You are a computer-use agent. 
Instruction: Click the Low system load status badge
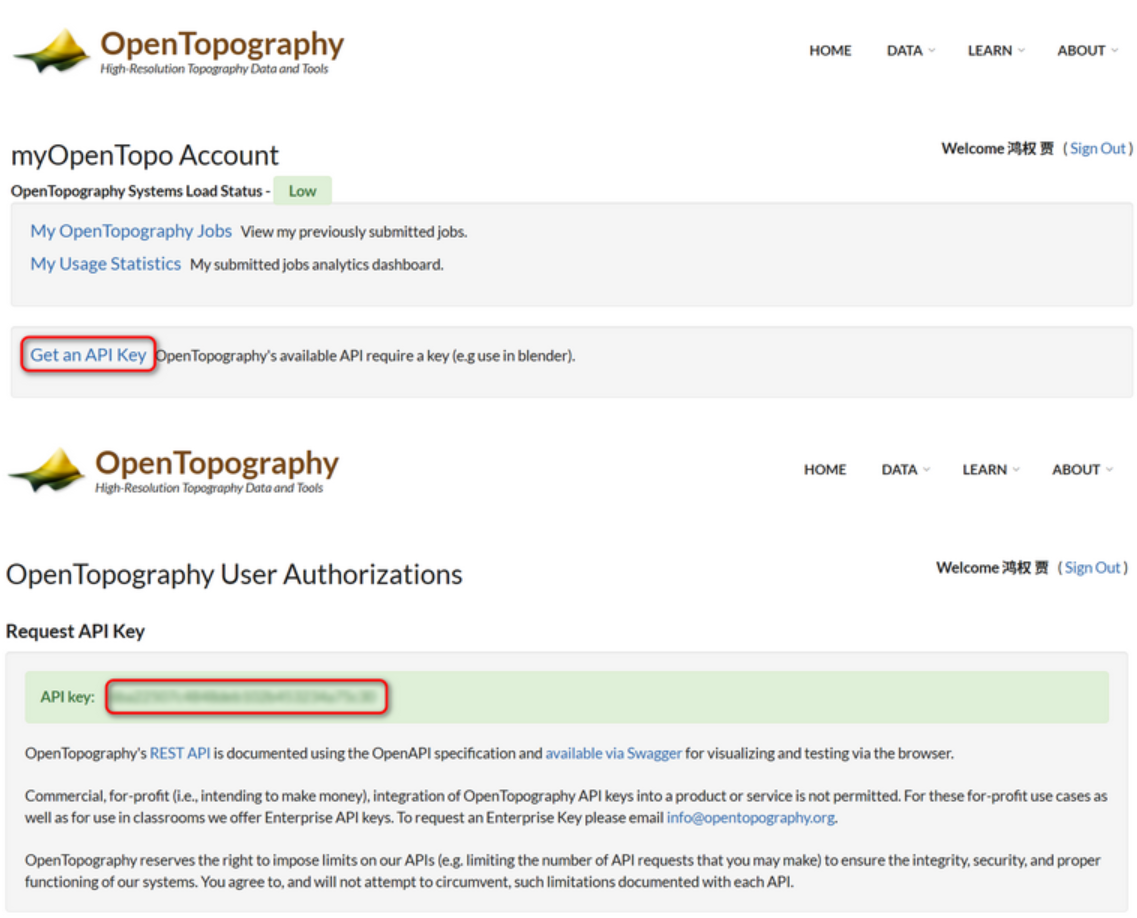(x=302, y=191)
